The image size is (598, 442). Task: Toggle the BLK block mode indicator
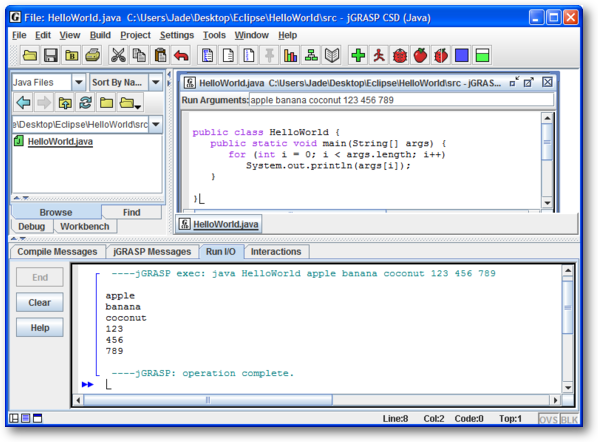coord(569,419)
